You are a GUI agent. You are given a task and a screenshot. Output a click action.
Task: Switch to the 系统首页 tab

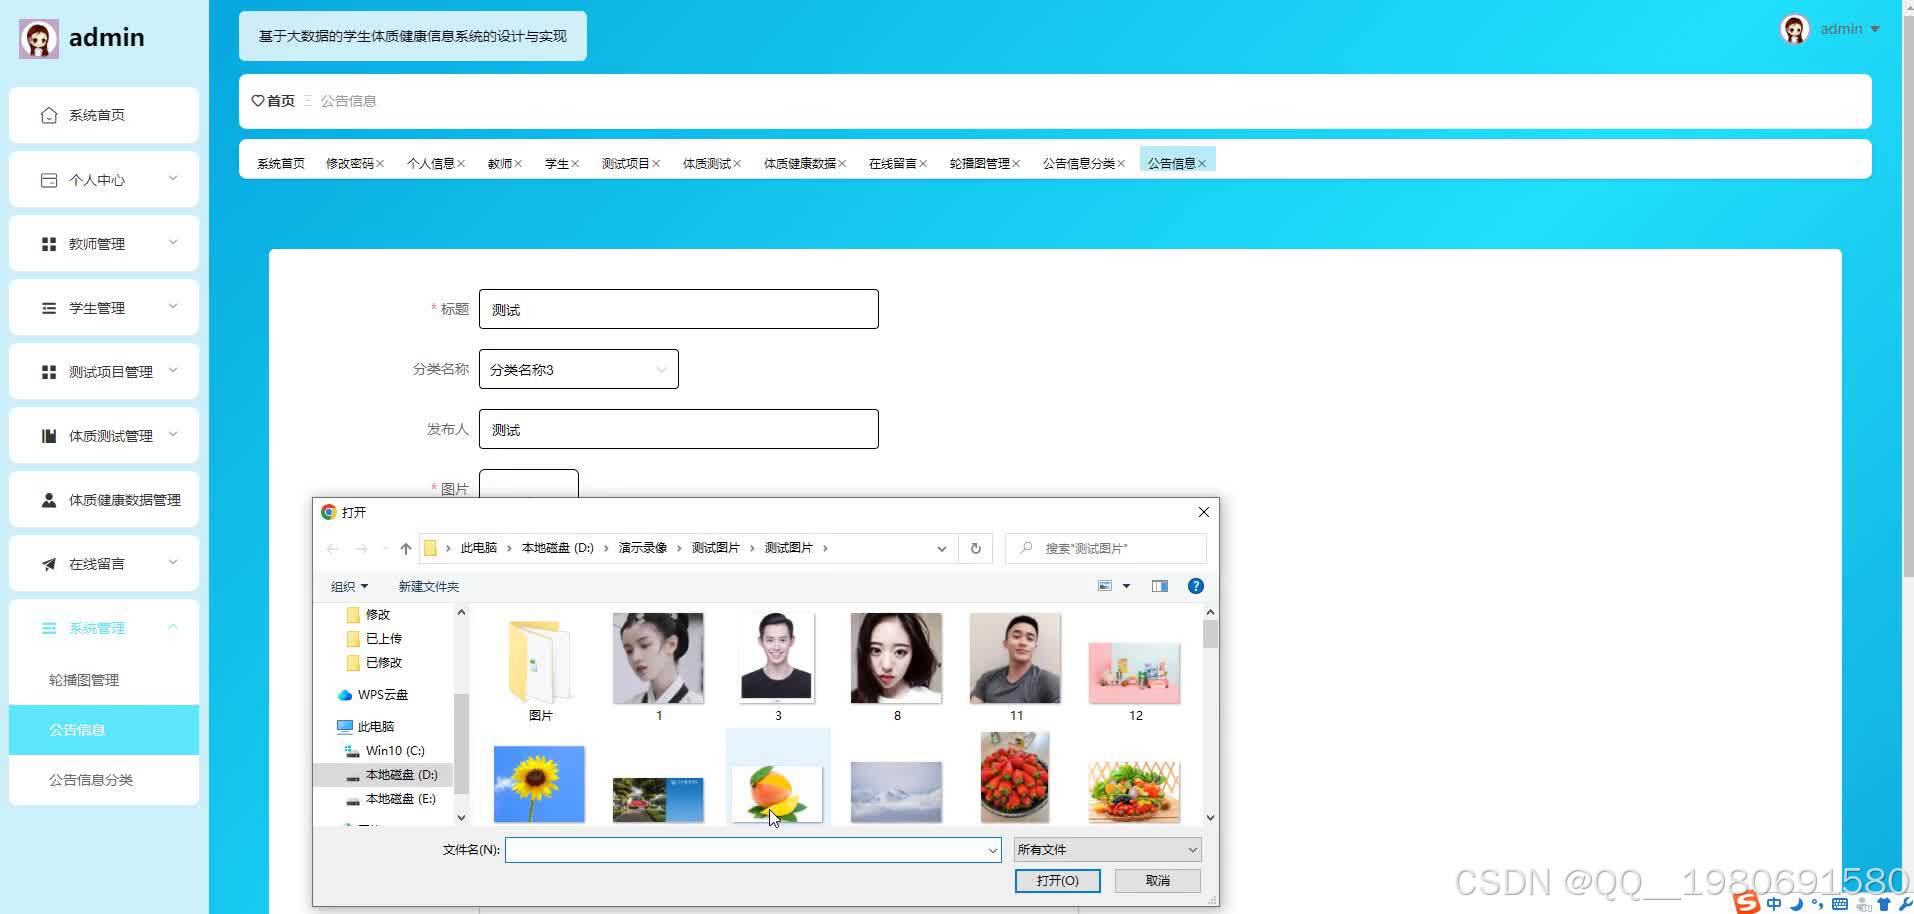(281, 164)
